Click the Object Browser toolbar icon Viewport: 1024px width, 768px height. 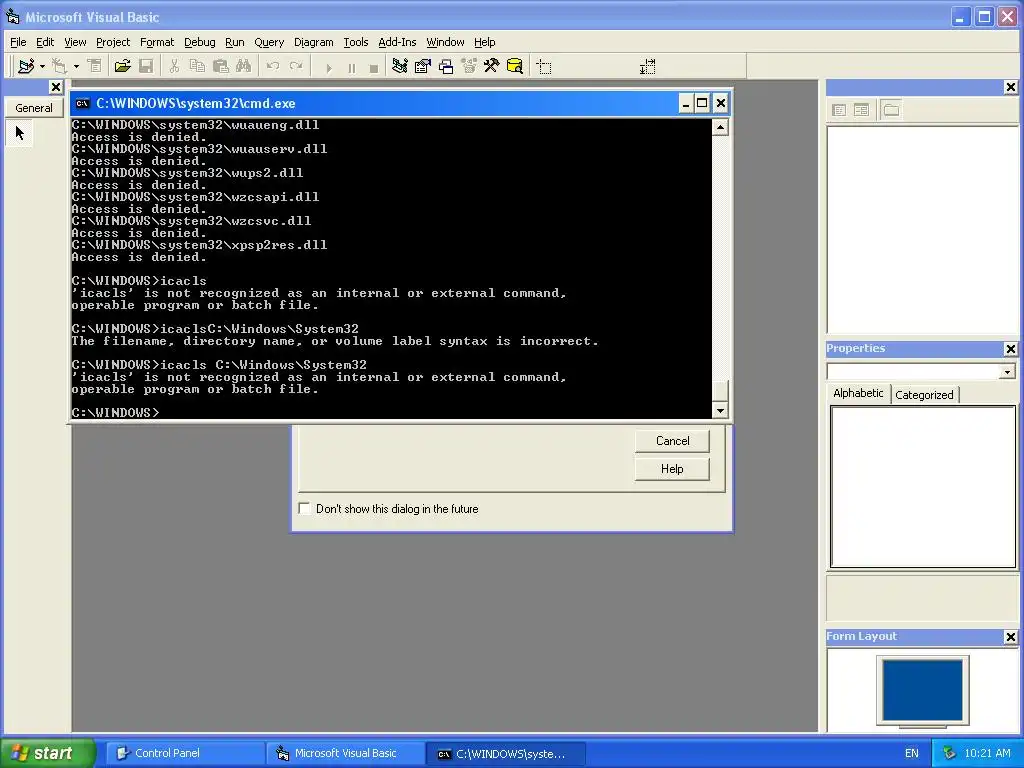click(469, 66)
